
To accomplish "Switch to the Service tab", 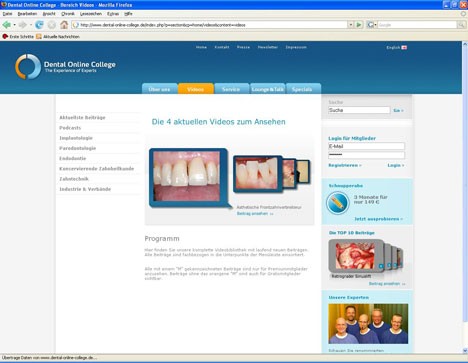I will point(231,89).
